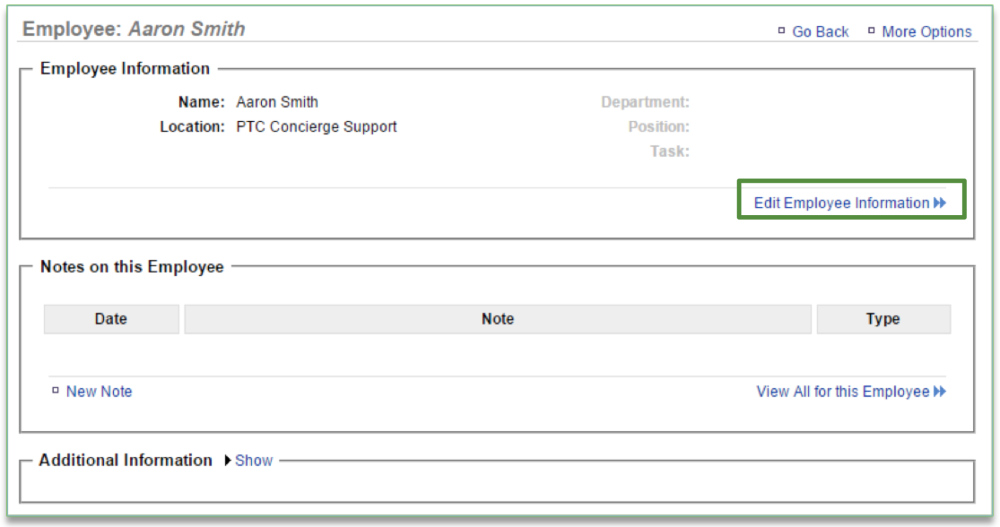Click the Notes on this Employee heading

point(132,267)
